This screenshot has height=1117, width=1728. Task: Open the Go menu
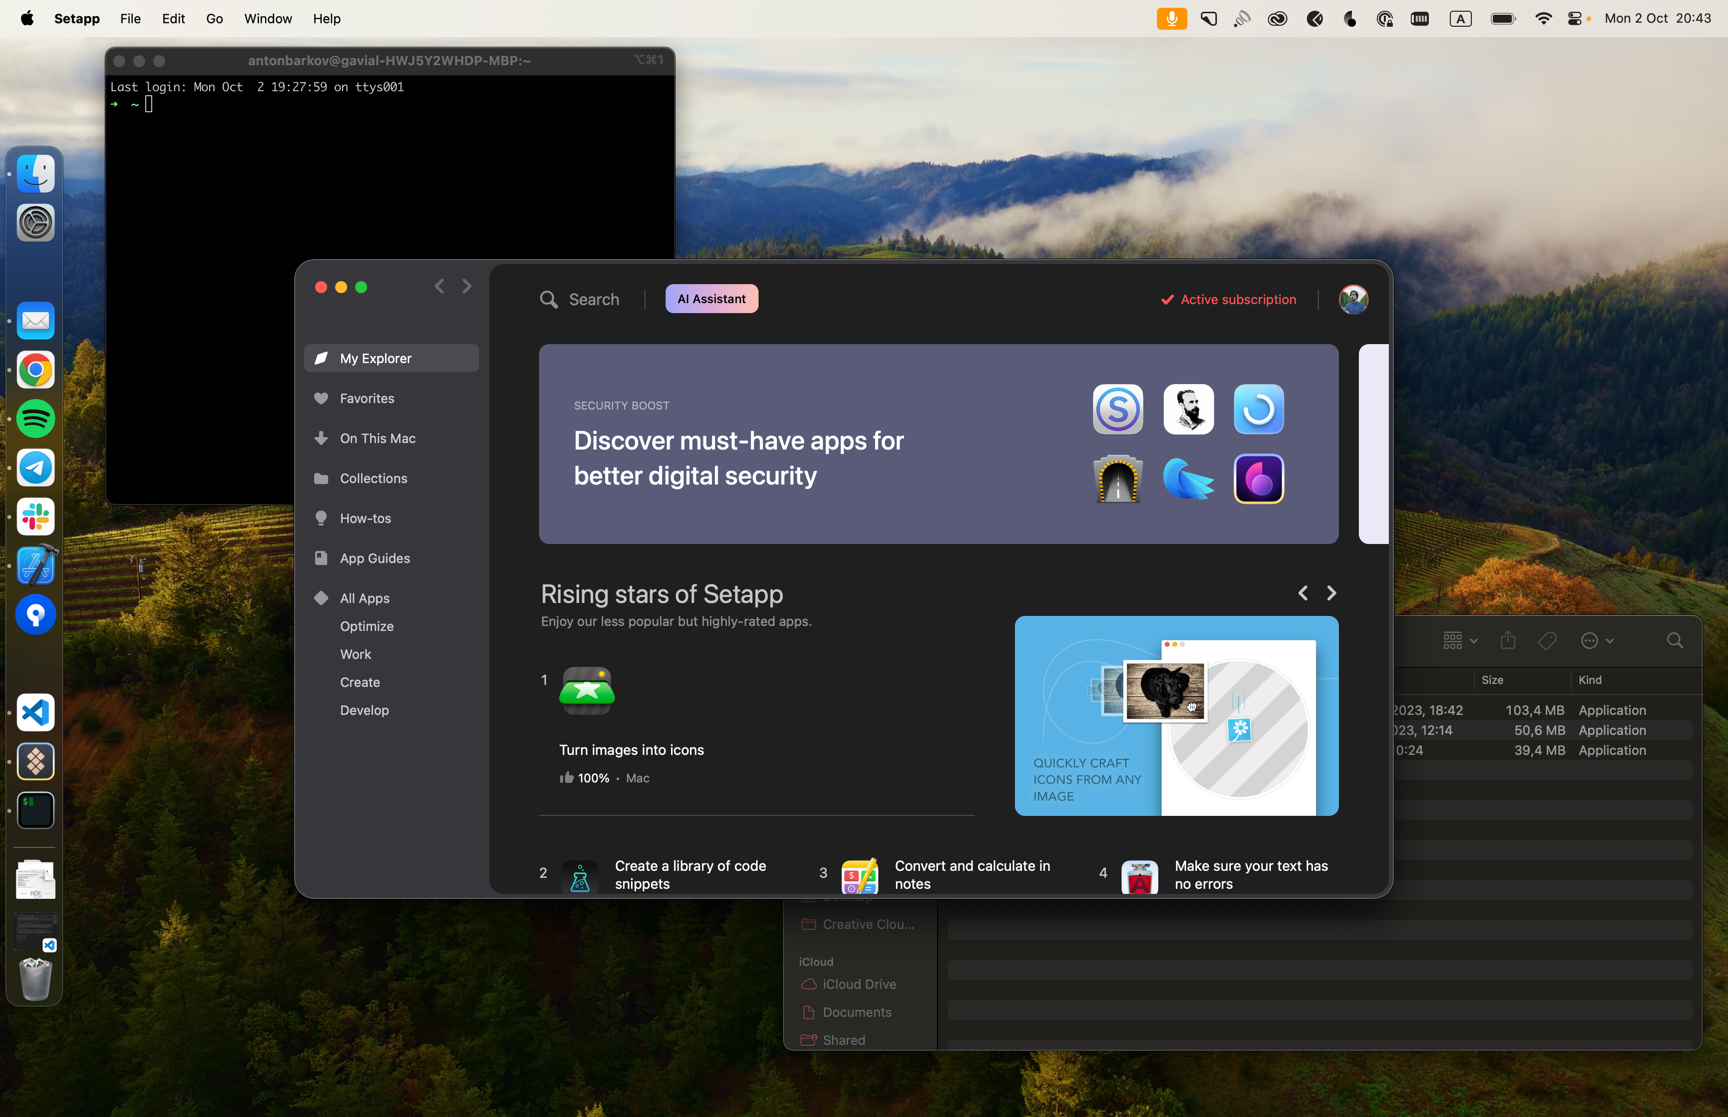[214, 18]
